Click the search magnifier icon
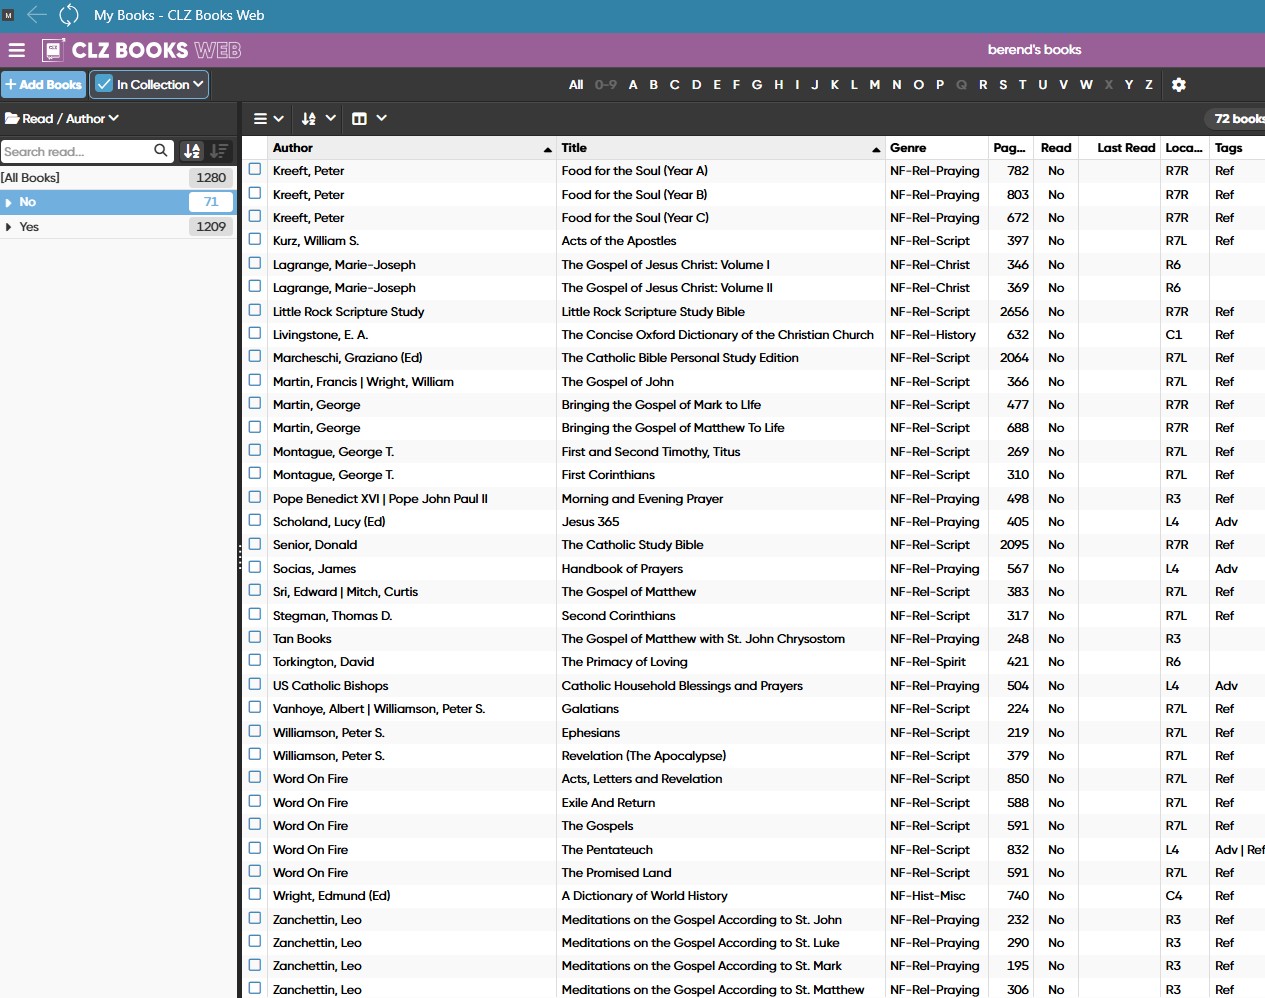Image resolution: width=1265 pixels, height=998 pixels. click(160, 151)
